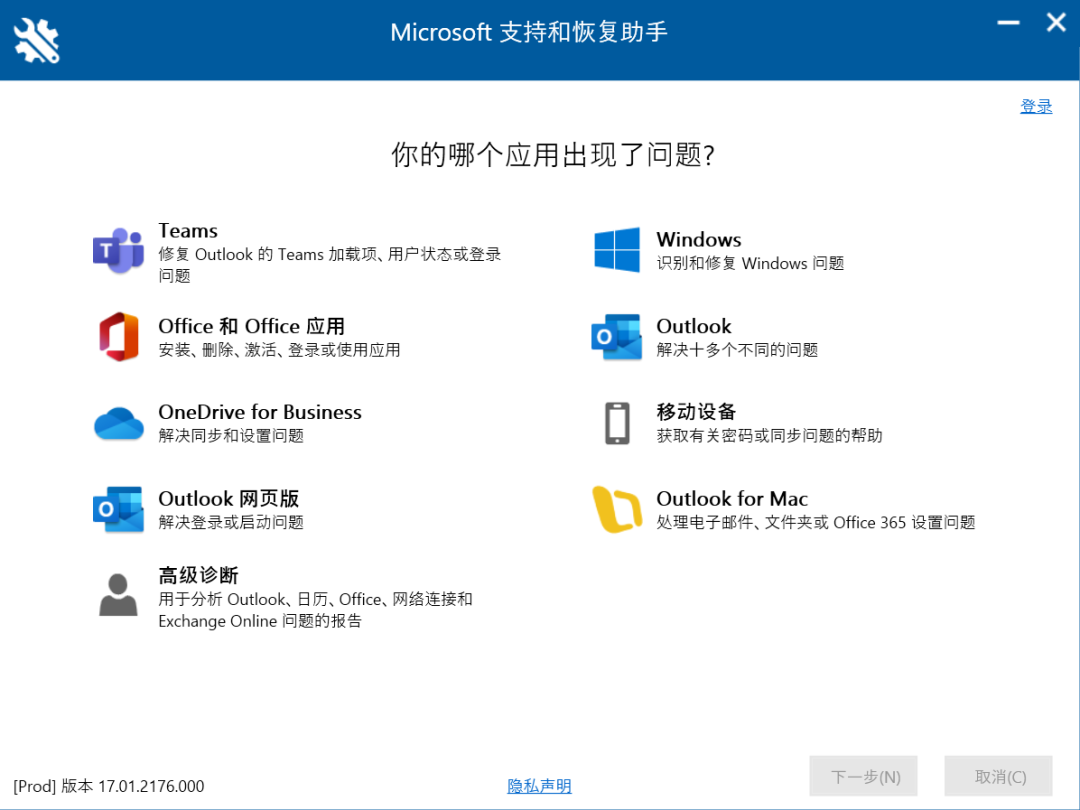This screenshot has height=810, width=1080.
Task: Open the 隐私声明 privacy link
Action: 539,786
